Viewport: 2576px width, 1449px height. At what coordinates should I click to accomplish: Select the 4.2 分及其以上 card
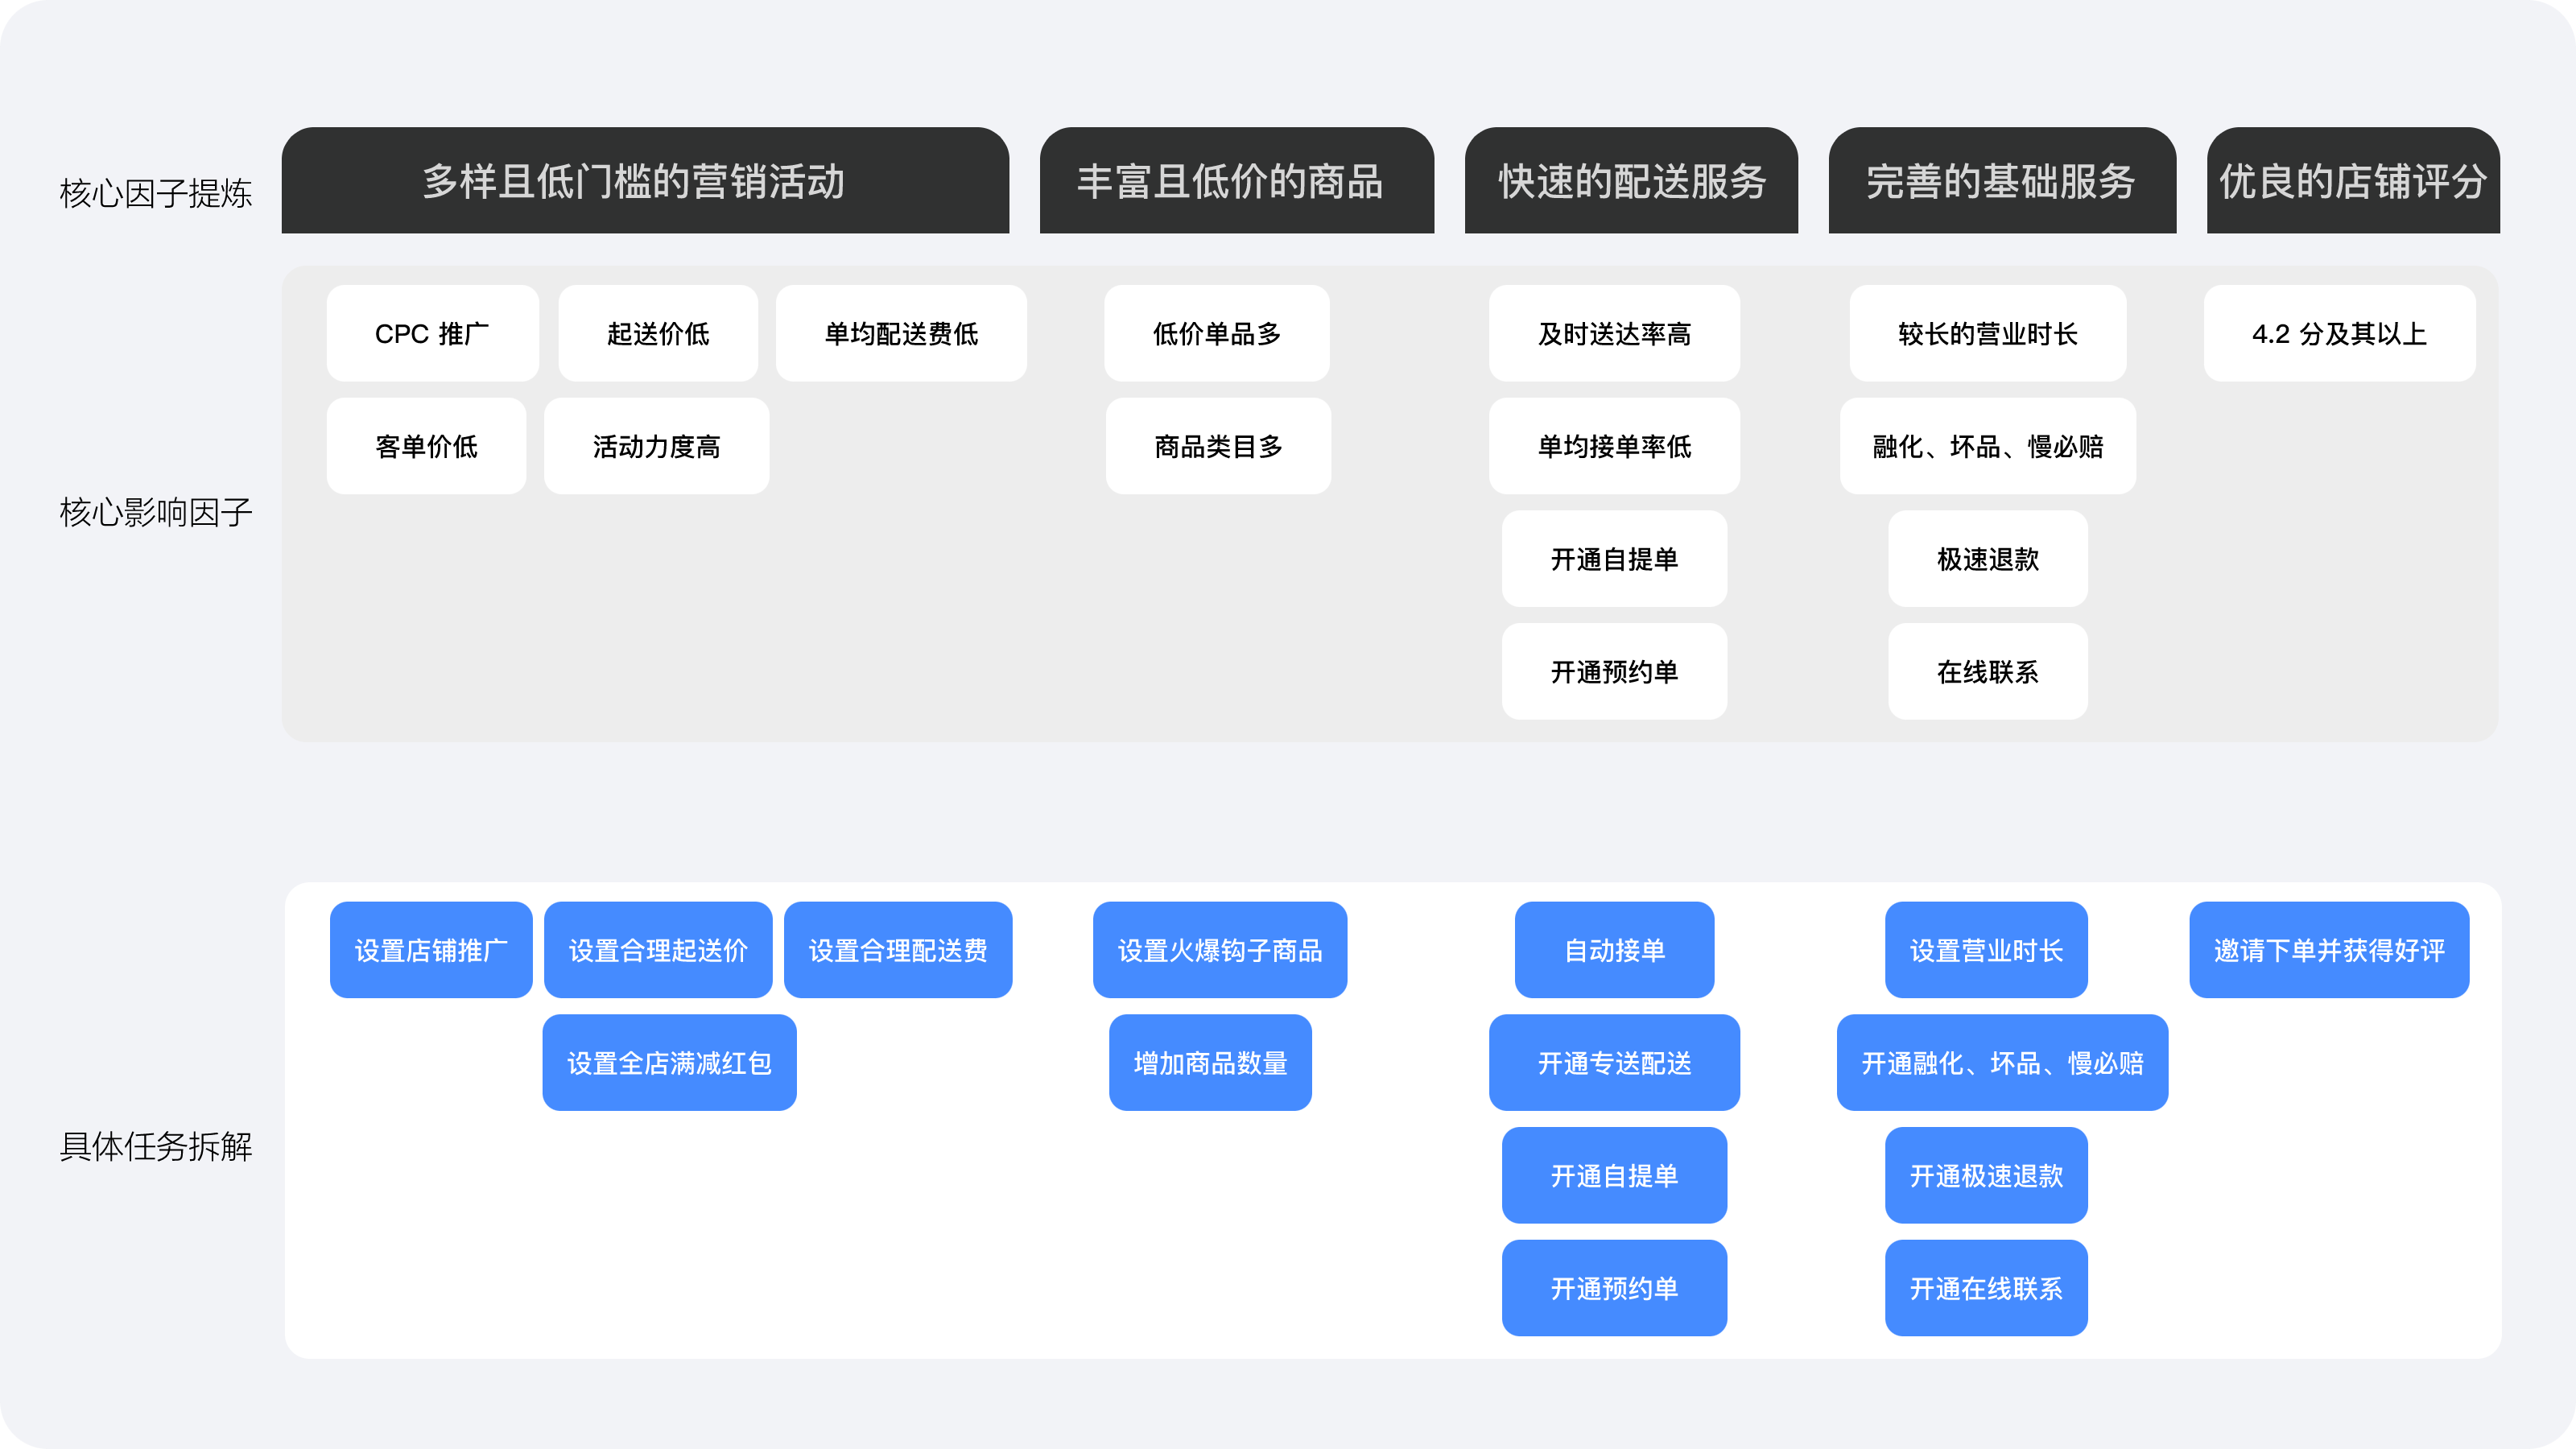pyautogui.click(x=2339, y=333)
